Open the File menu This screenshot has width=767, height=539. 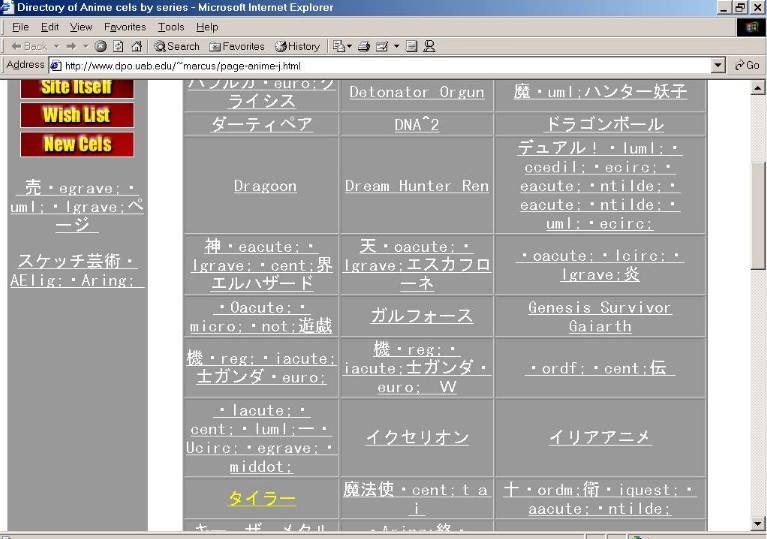click(x=21, y=27)
